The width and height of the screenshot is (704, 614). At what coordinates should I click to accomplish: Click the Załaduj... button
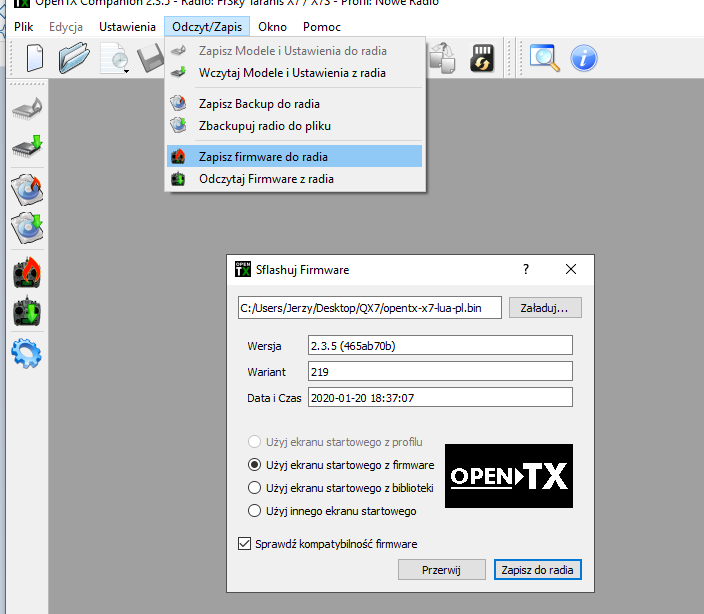click(x=545, y=308)
